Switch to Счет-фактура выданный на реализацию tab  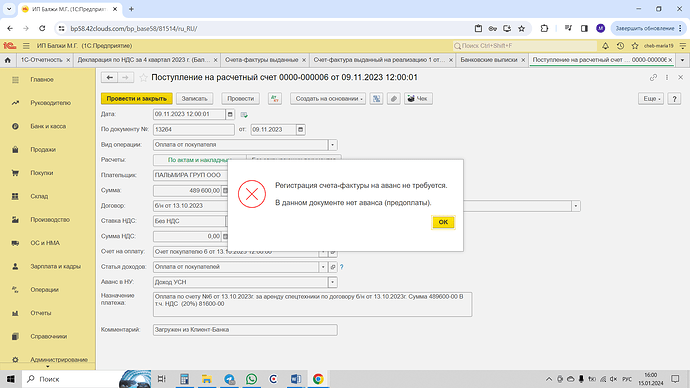click(x=379, y=60)
